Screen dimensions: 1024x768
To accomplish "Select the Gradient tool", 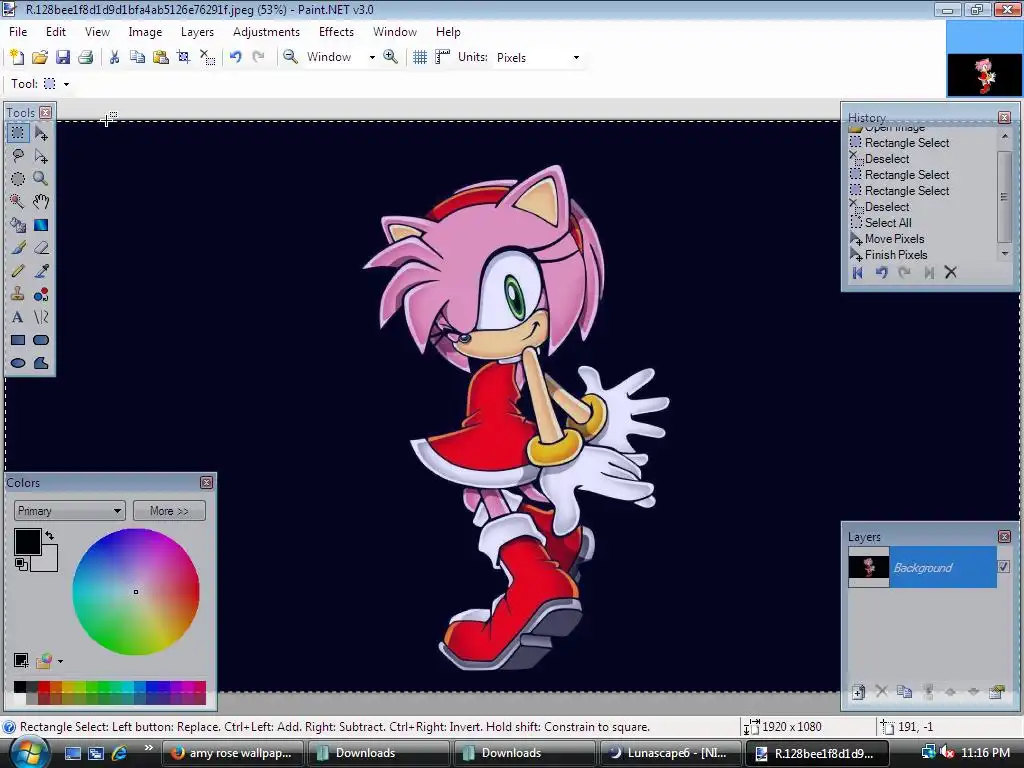I will [x=41, y=225].
